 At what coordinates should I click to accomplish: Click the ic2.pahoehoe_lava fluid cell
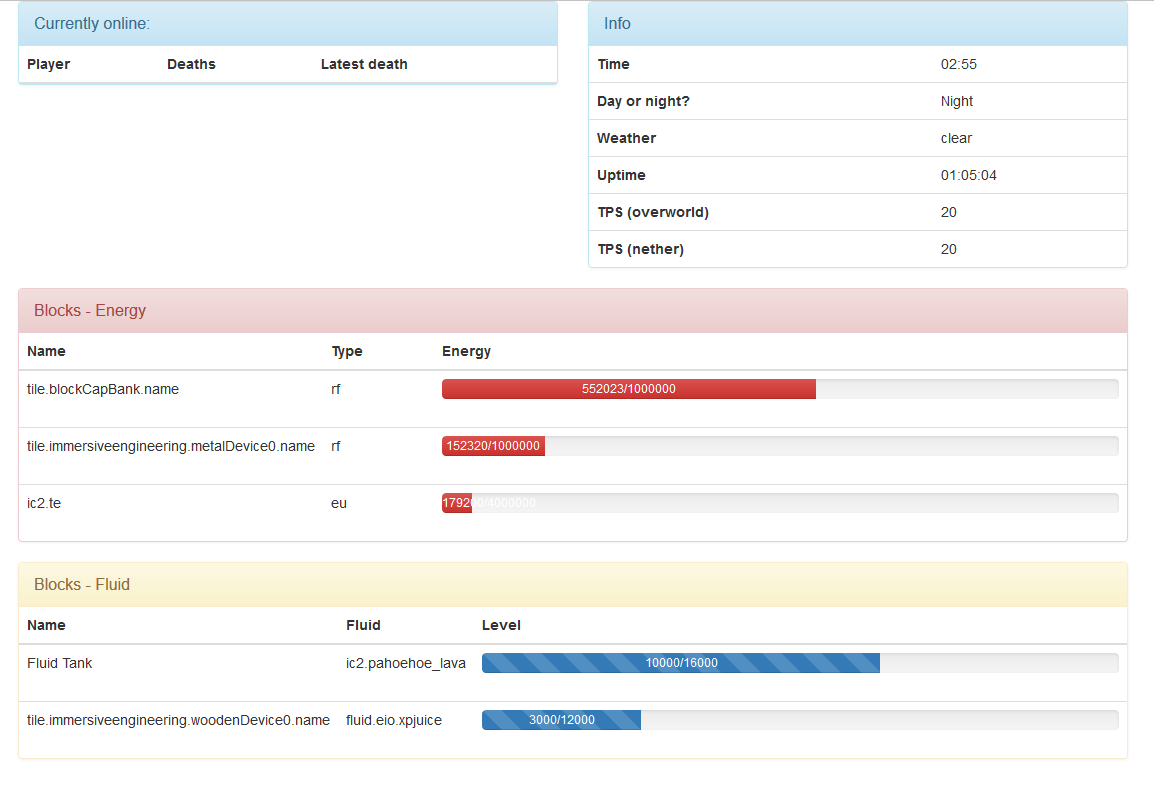[x=405, y=663]
